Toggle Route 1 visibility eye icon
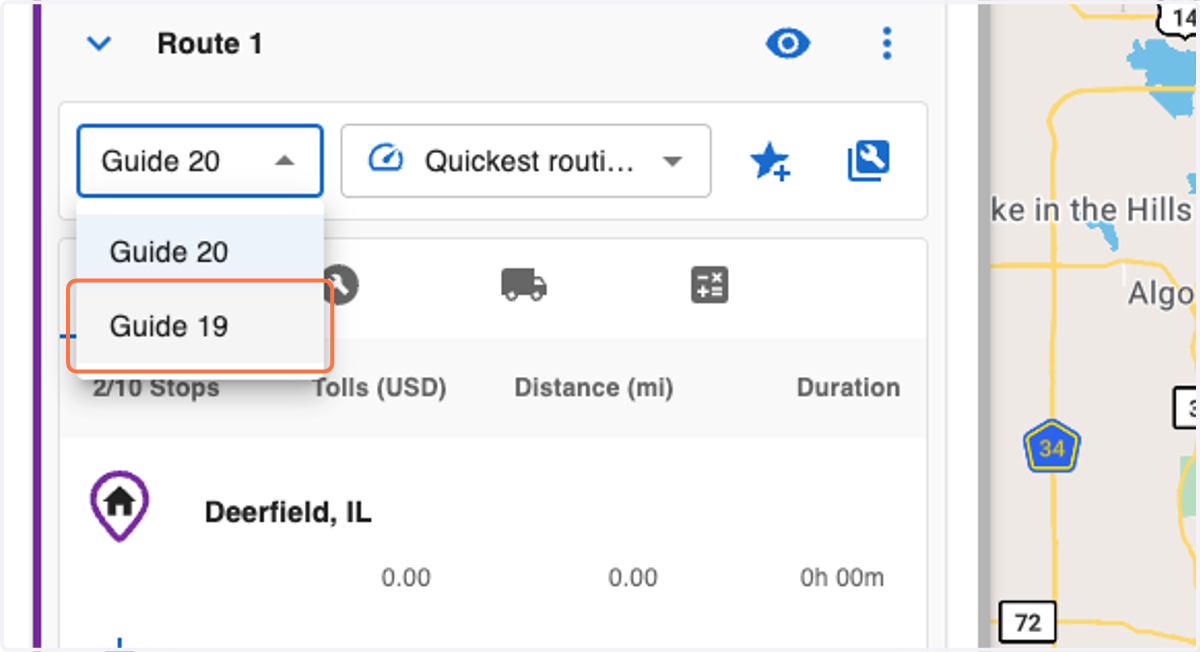This screenshot has height=652, width=1200. coord(788,43)
